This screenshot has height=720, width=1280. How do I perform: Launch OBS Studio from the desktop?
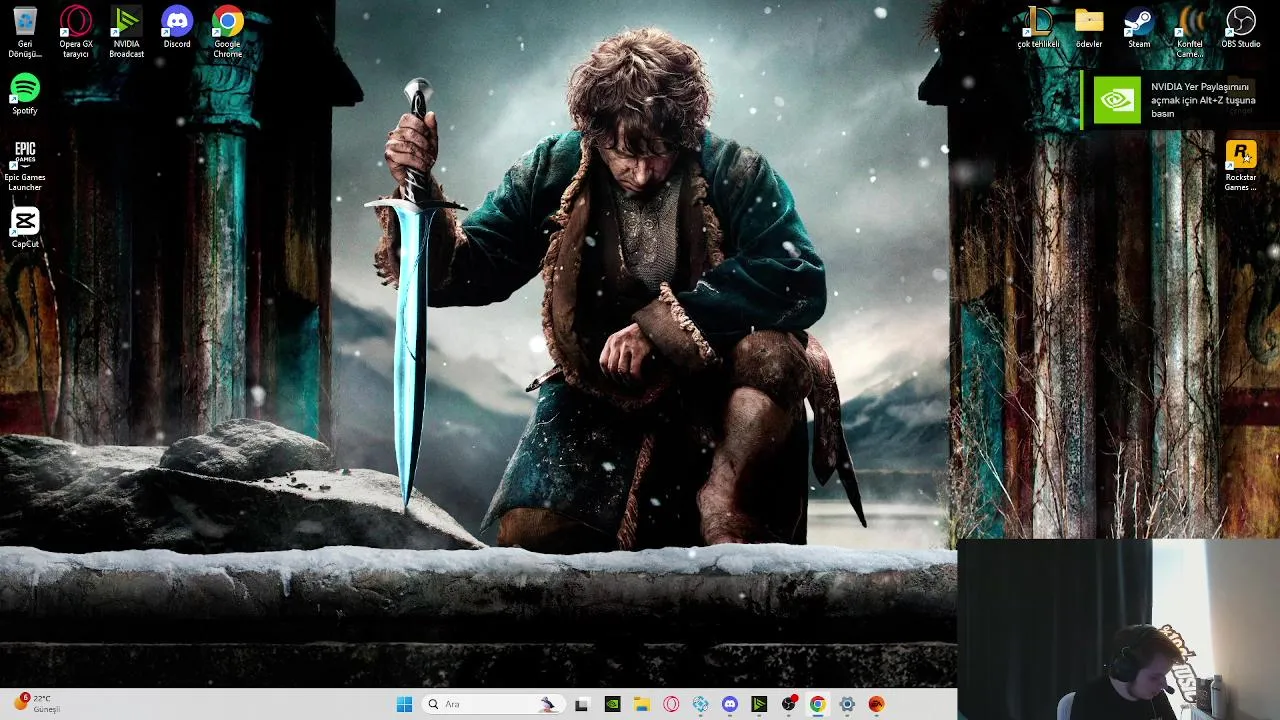(x=1240, y=28)
